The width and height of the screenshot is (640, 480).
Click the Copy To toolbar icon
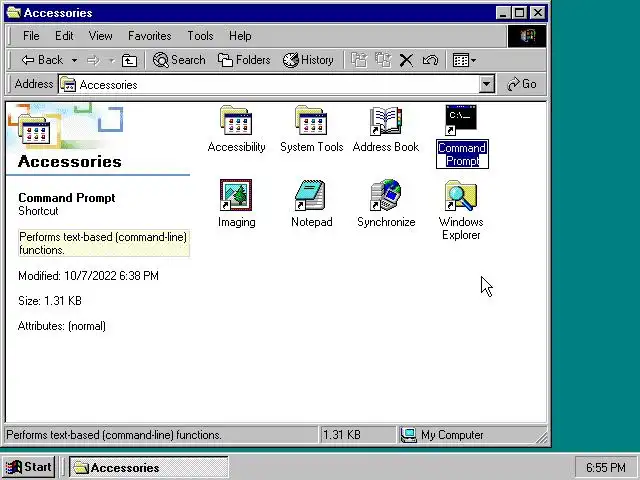click(383, 60)
